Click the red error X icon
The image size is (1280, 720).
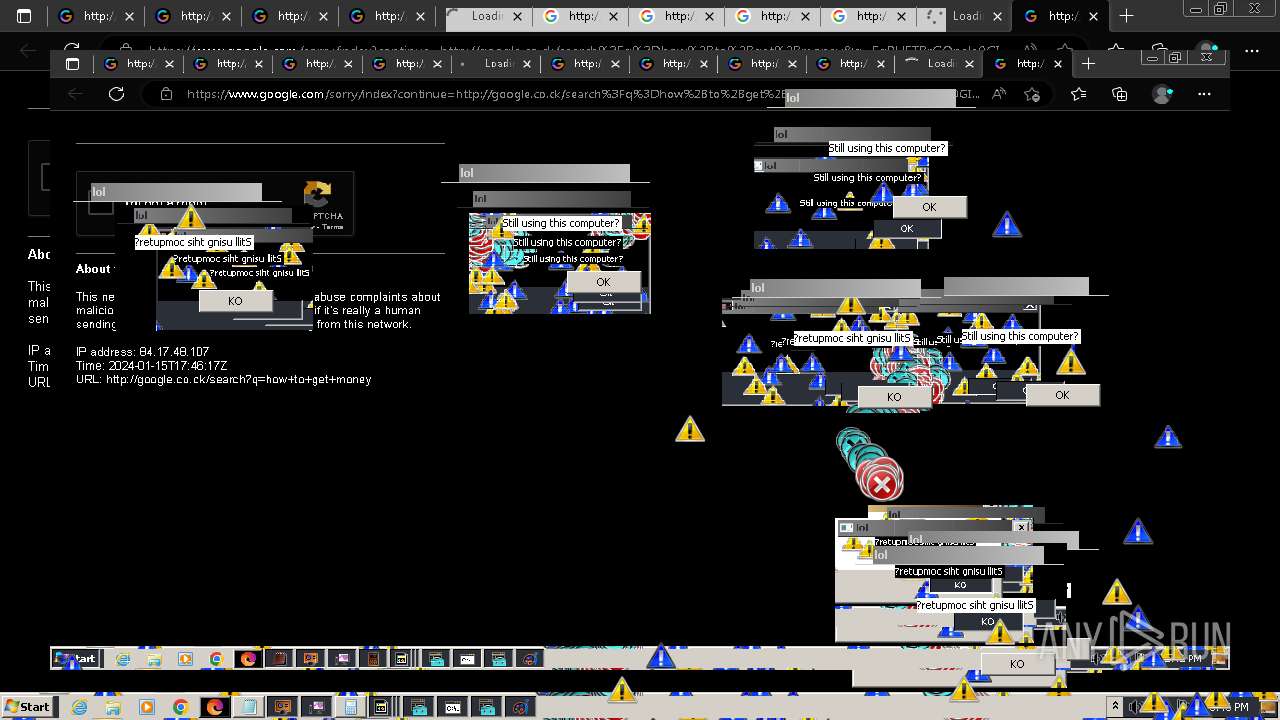(881, 485)
